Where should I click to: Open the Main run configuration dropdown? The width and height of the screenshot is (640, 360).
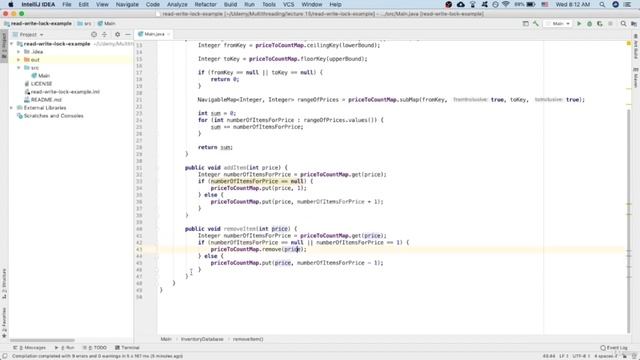[558, 24]
